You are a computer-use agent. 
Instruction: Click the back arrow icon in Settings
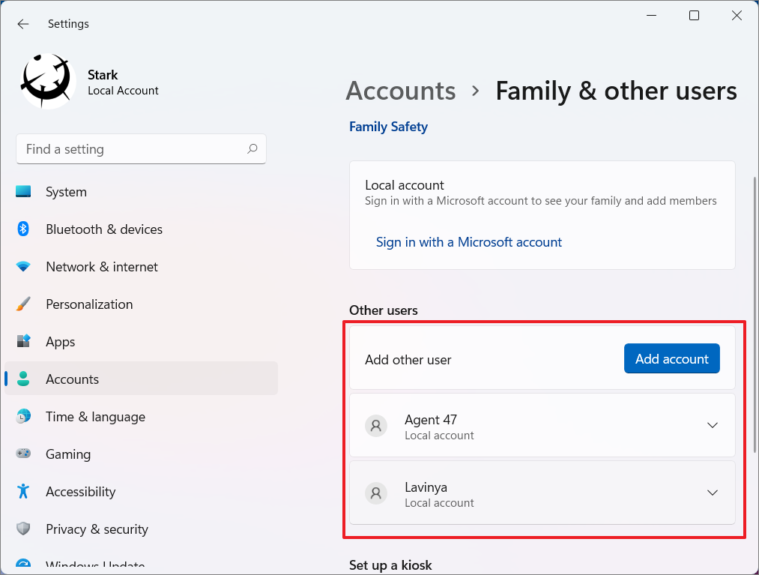coord(23,24)
